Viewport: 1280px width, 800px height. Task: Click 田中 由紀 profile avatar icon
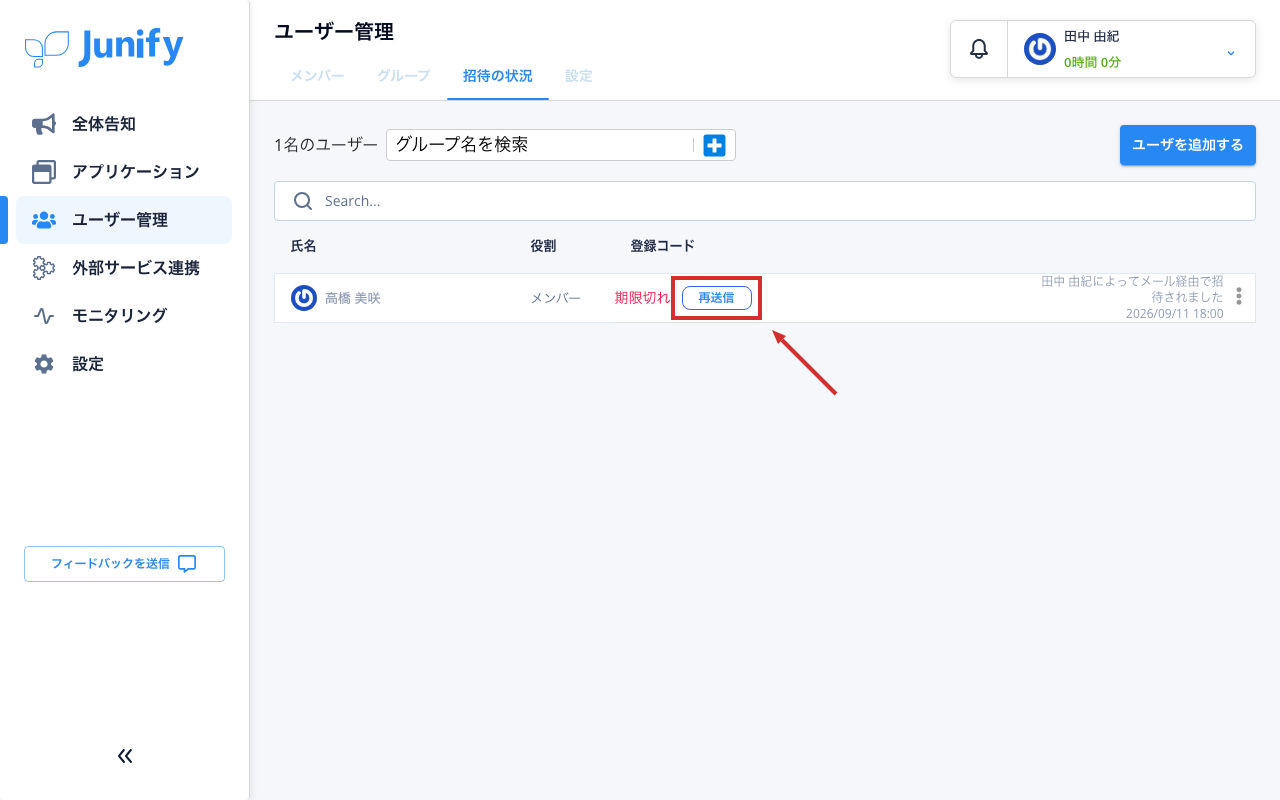tap(1040, 49)
